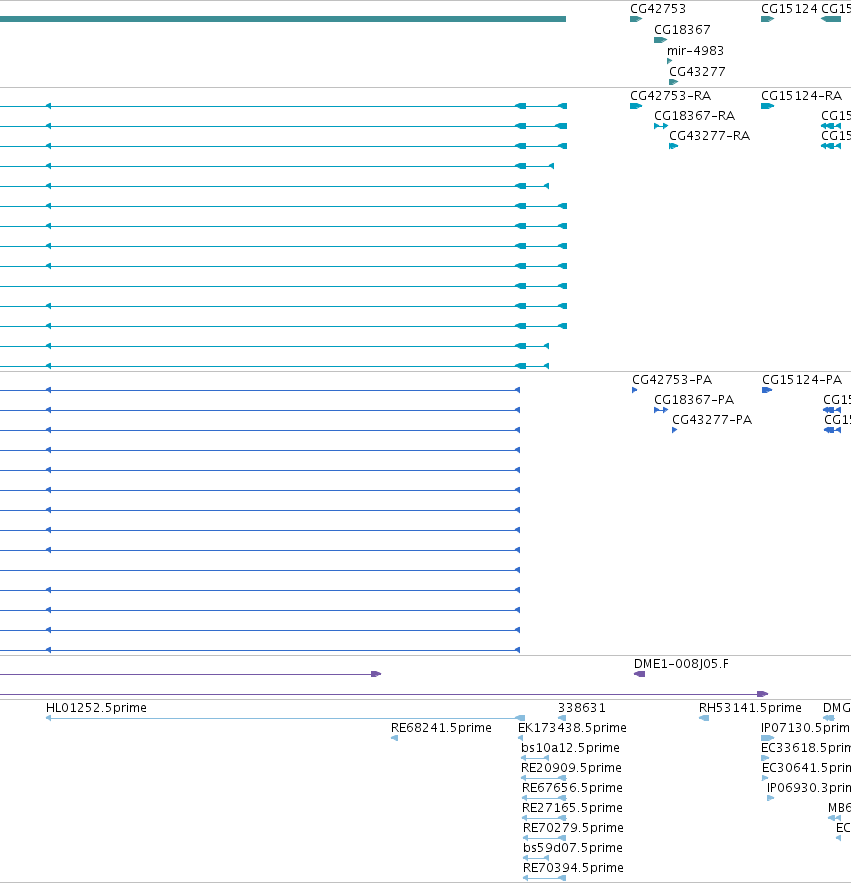851x883 pixels.
Task: Click transcript CG43277-RA
Action: [x=709, y=136]
